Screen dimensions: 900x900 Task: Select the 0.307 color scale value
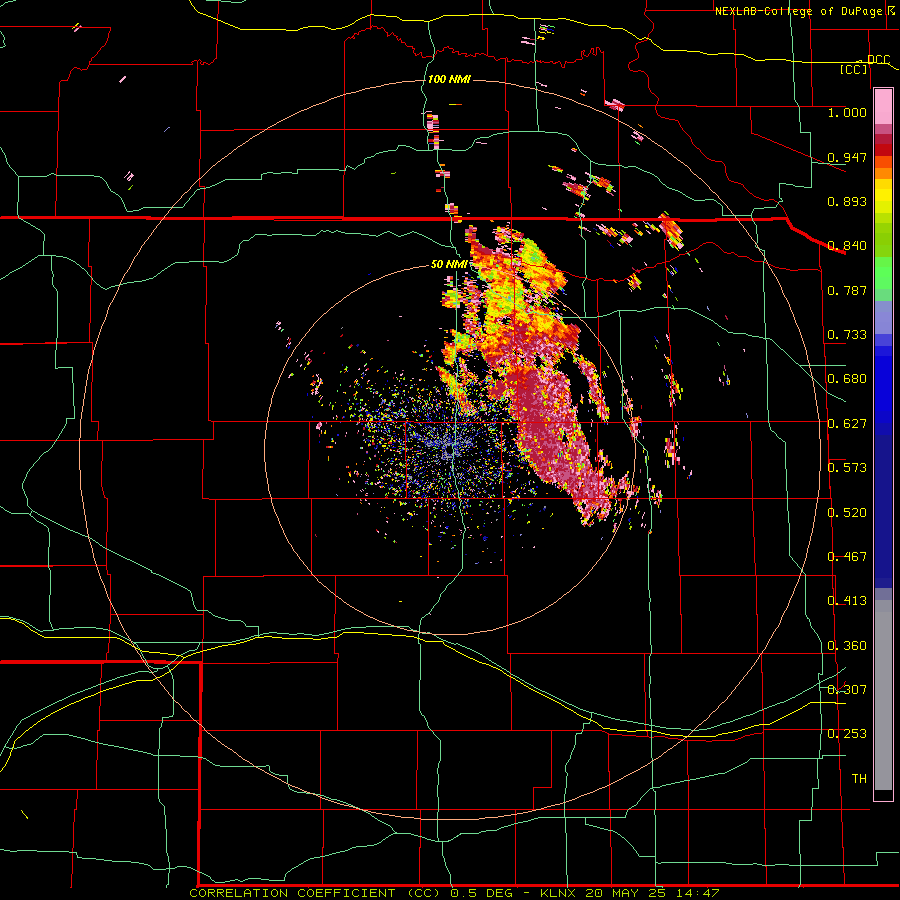847,690
